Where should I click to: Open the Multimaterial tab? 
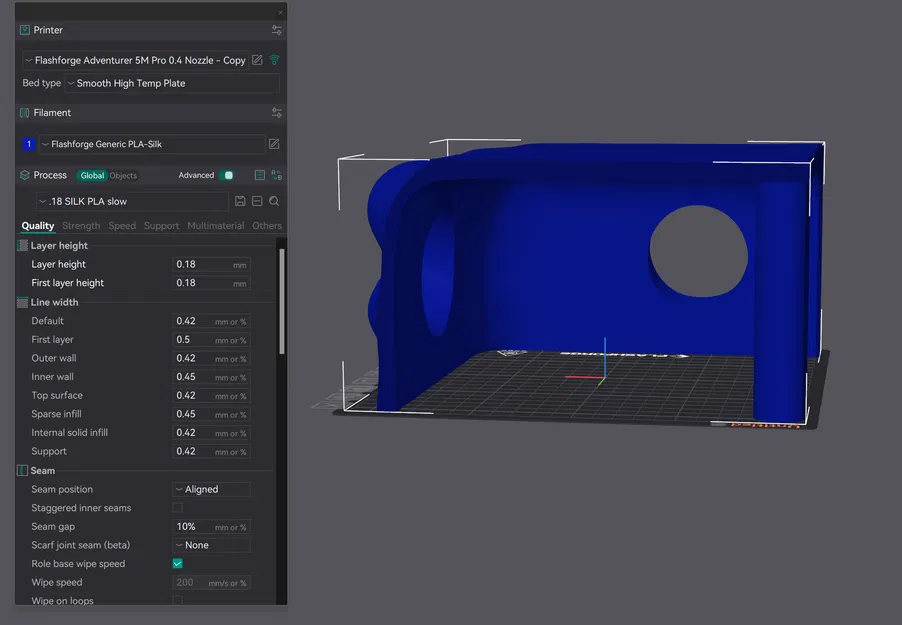217,225
